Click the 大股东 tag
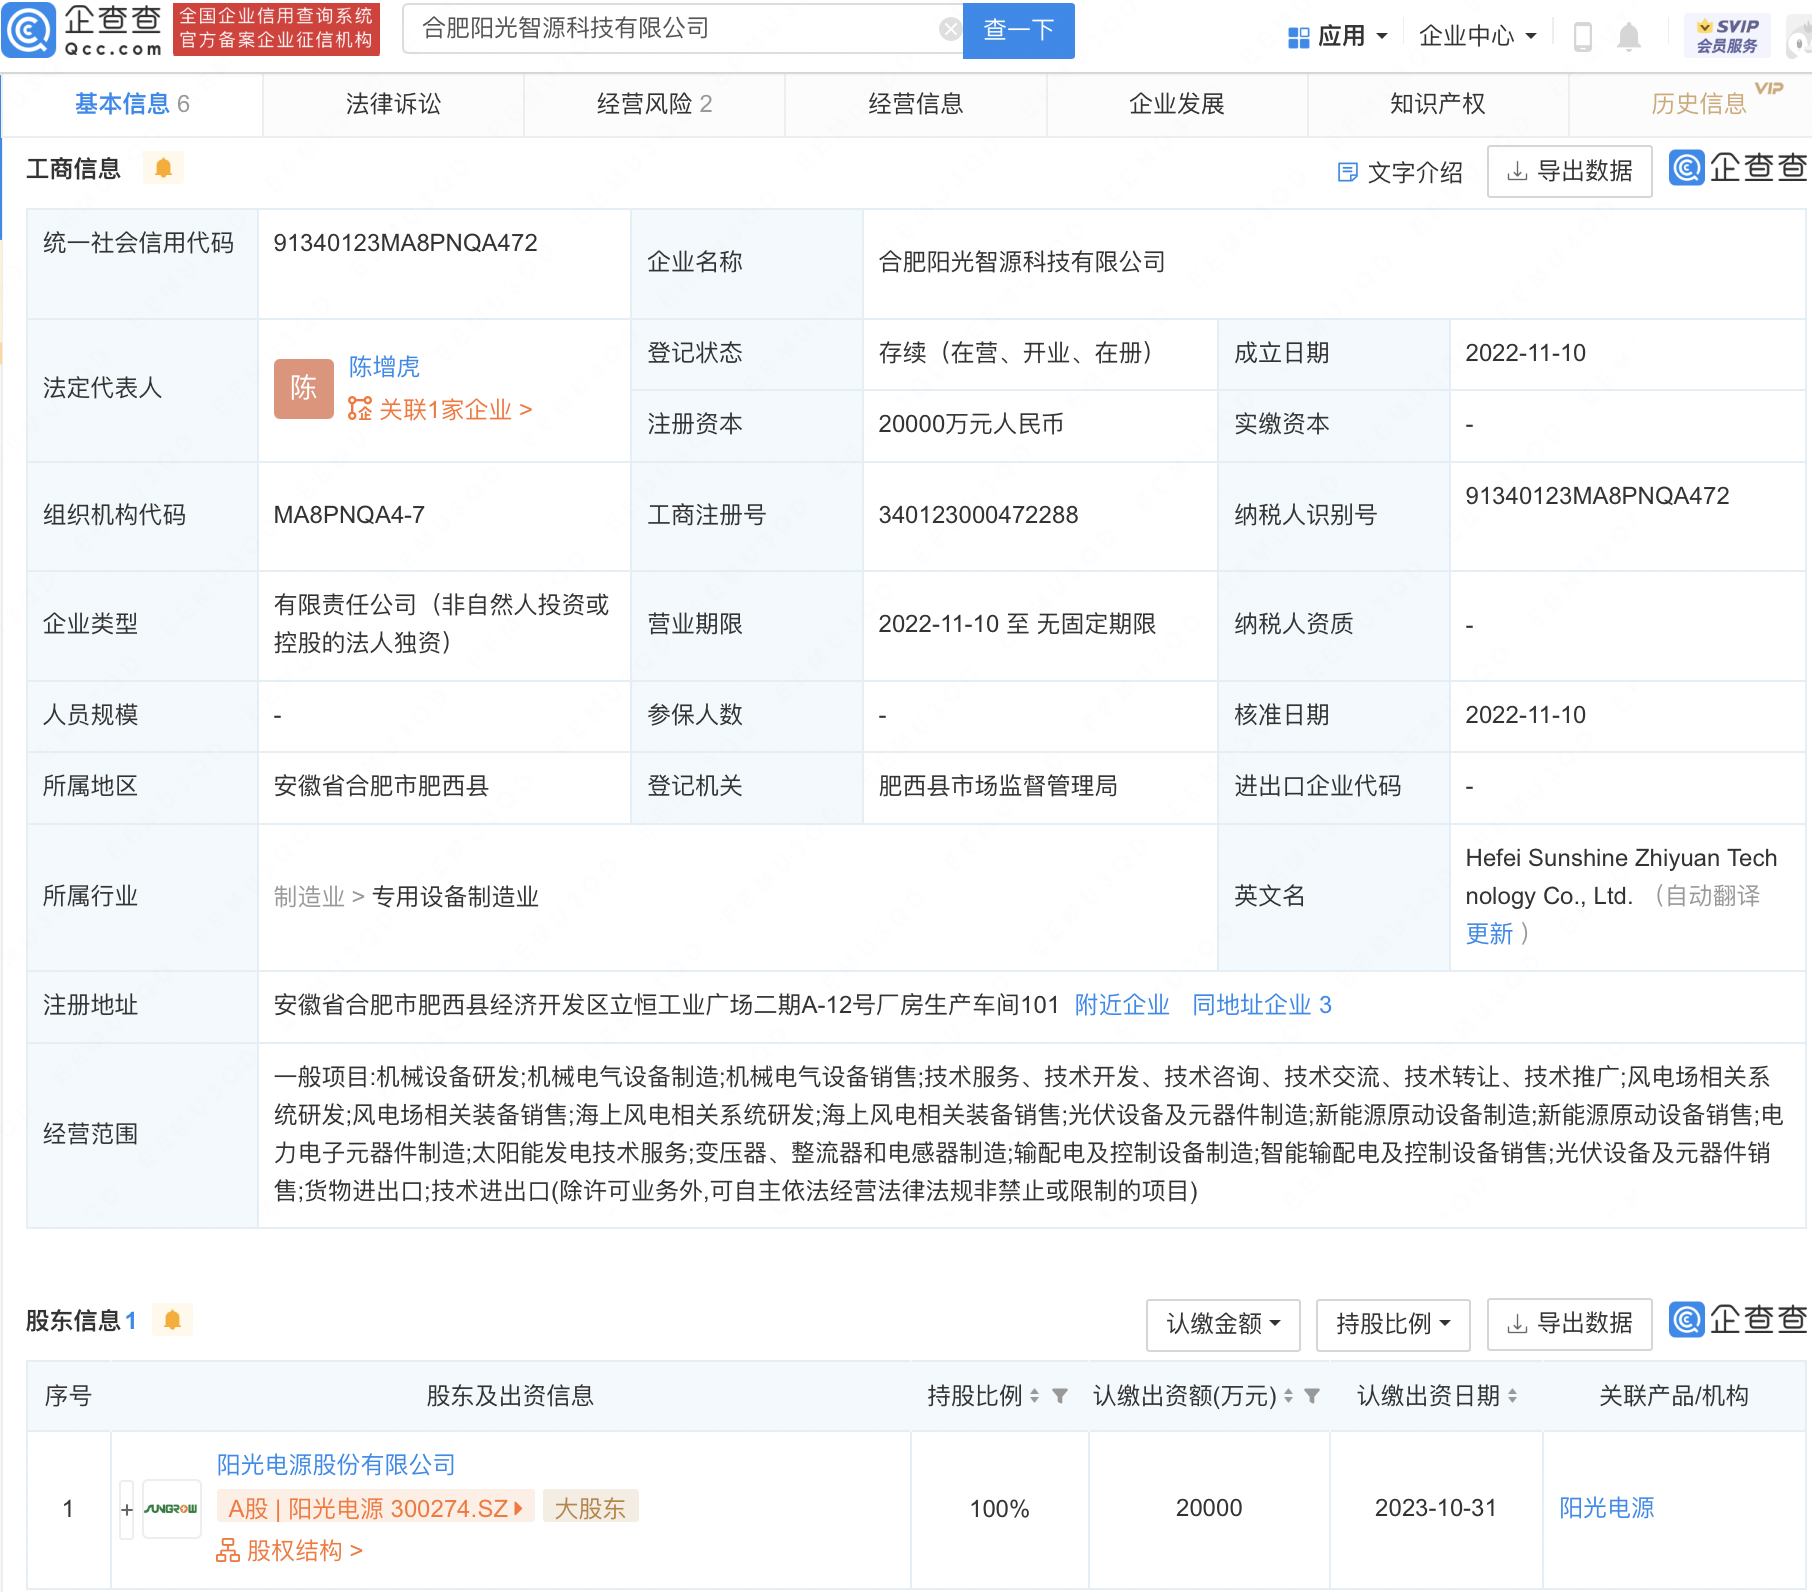This screenshot has width=1812, height=1592. pyautogui.click(x=590, y=1508)
